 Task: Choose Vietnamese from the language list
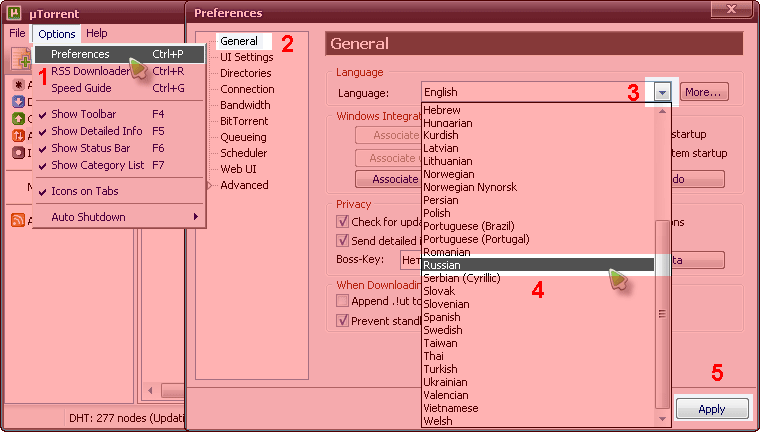coord(538,408)
